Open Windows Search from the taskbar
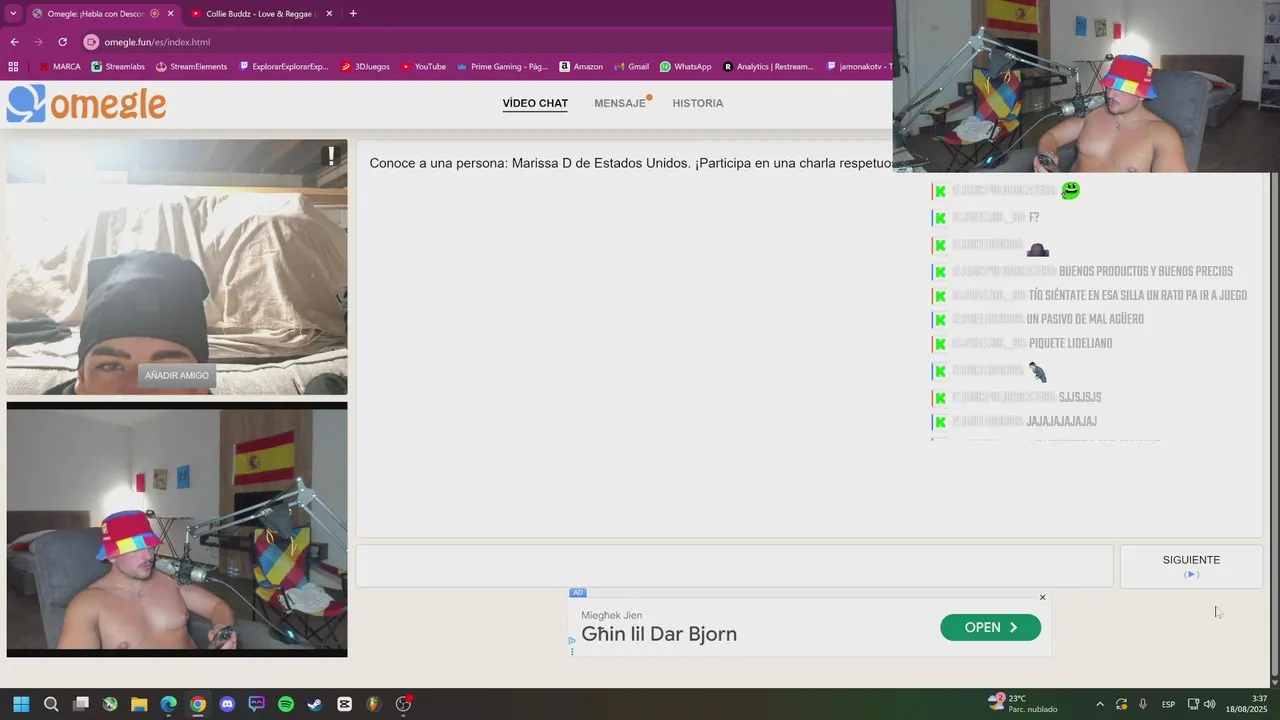This screenshot has width=1280, height=720. tap(51, 704)
